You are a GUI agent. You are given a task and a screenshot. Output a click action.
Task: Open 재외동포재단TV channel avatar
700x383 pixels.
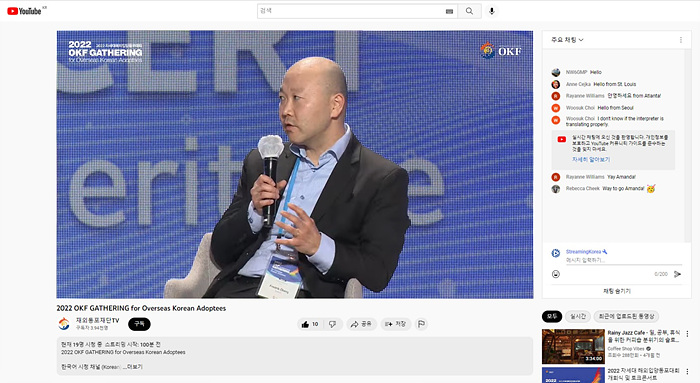point(64,324)
